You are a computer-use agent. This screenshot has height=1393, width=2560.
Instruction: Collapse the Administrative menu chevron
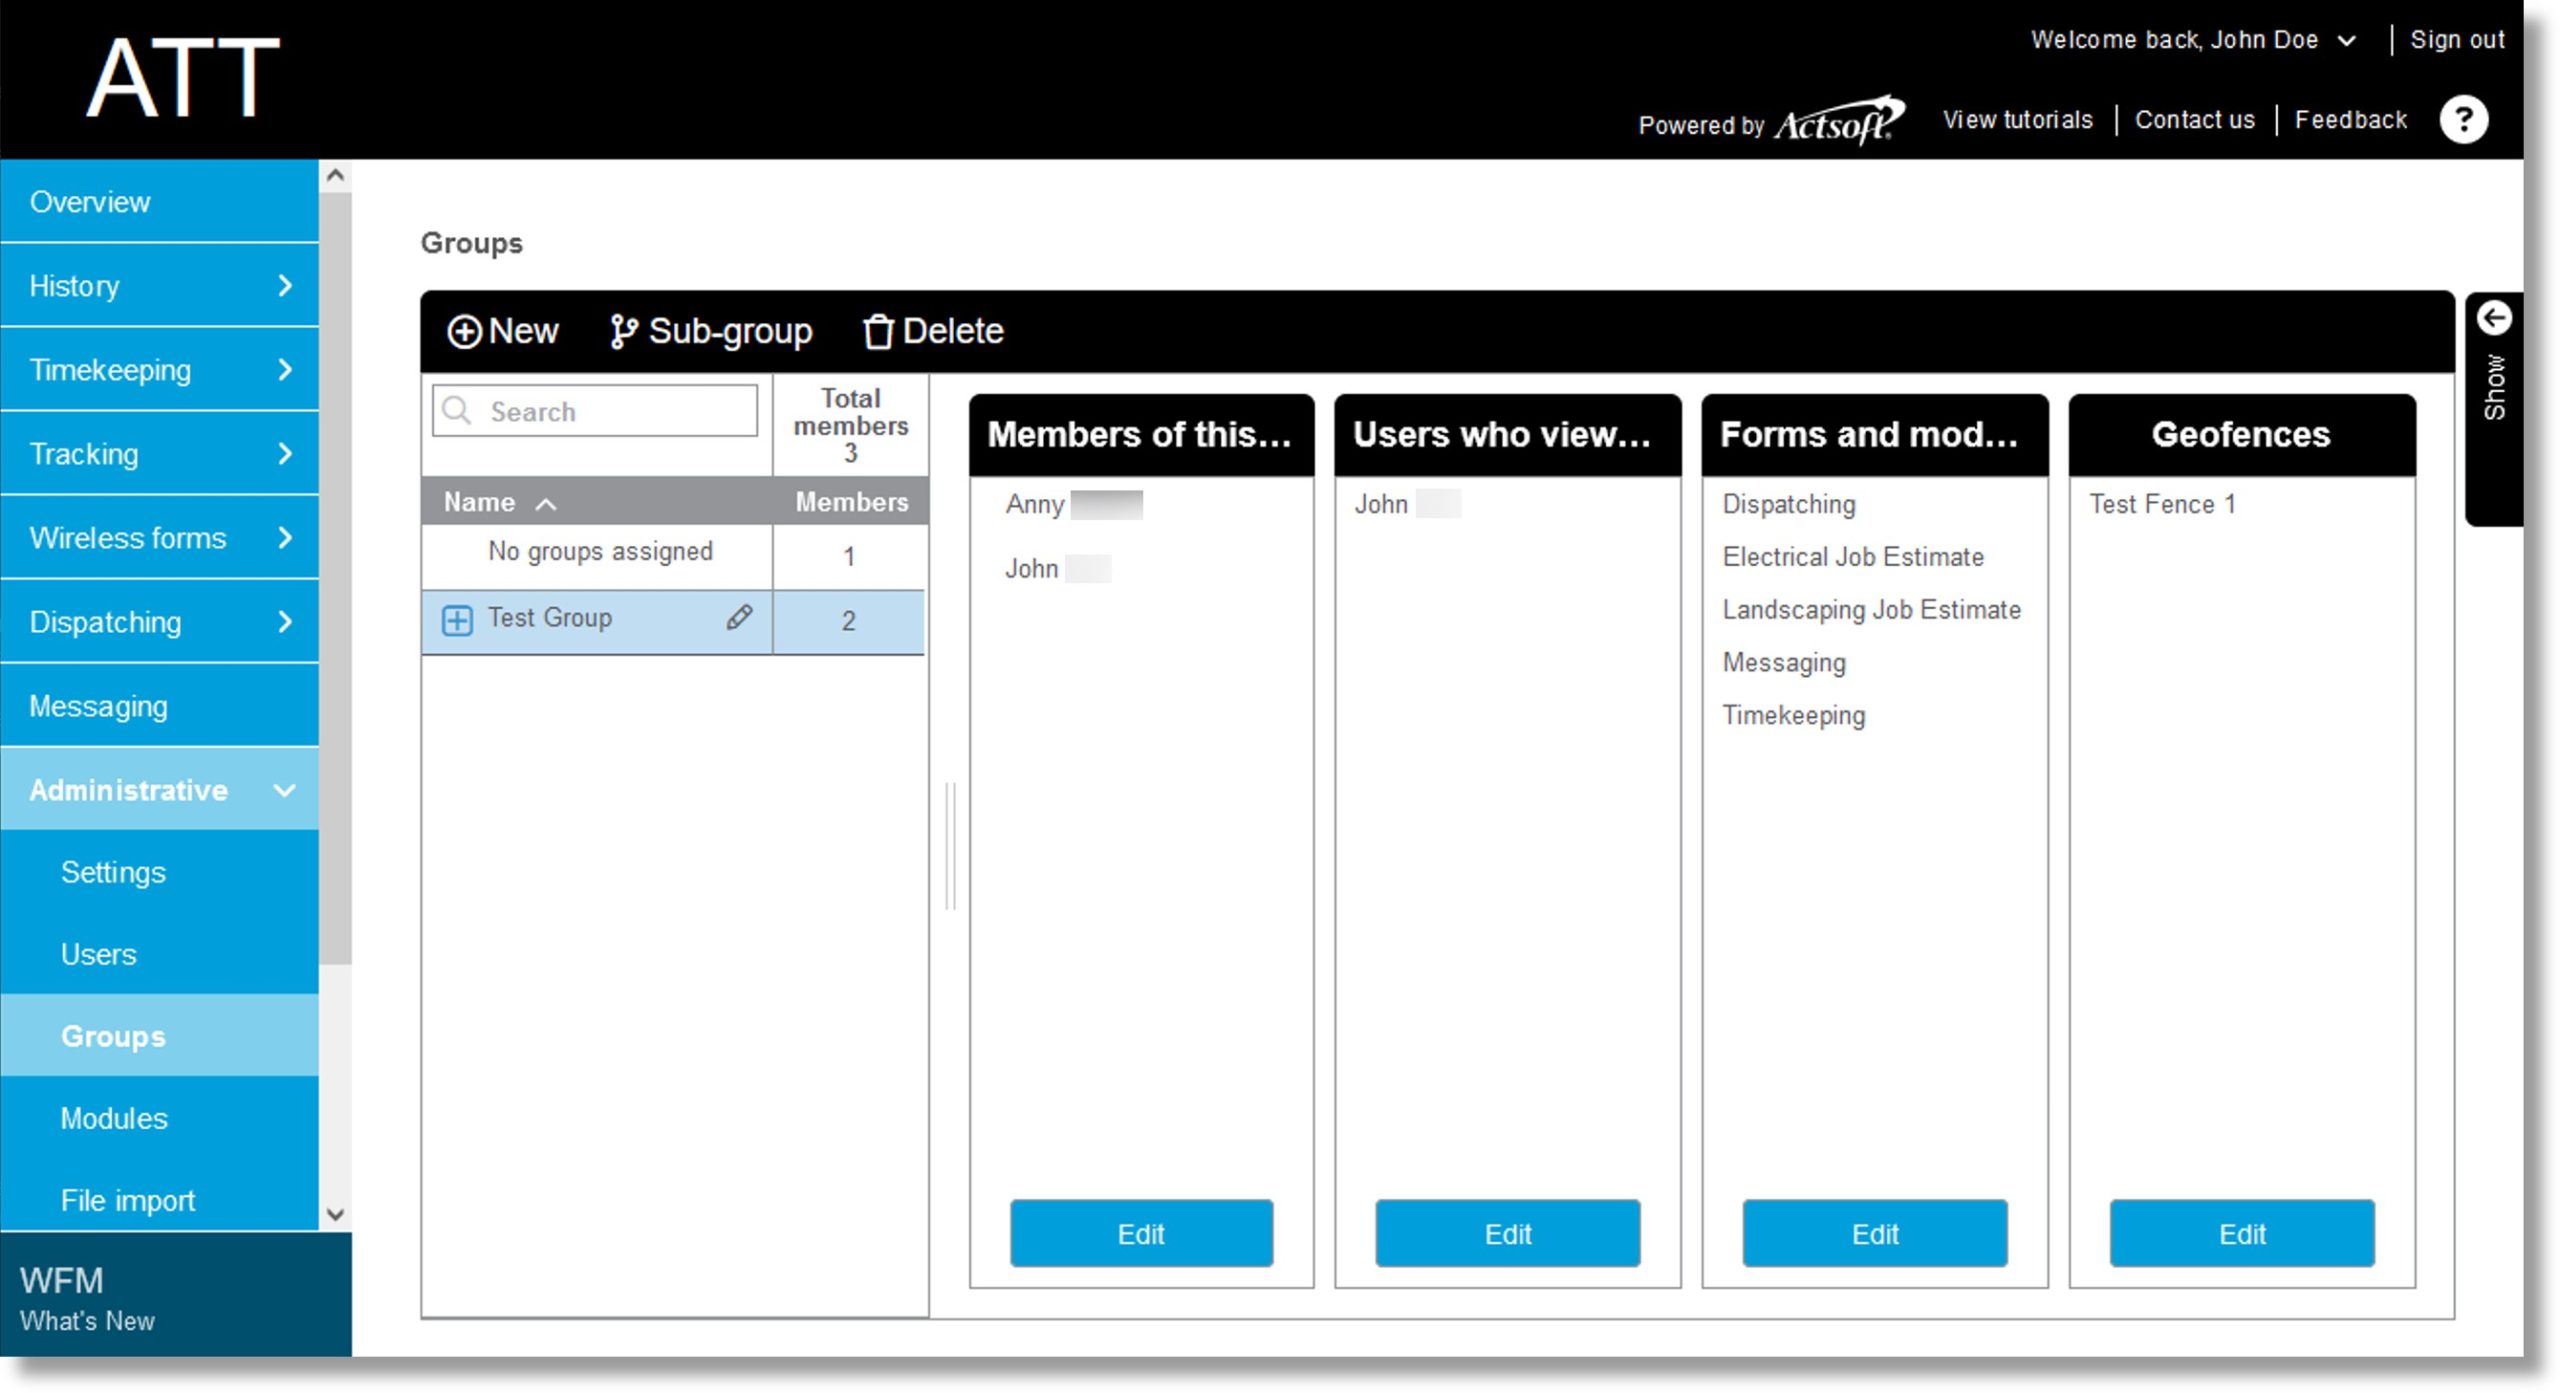pyautogui.click(x=285, y=790)
